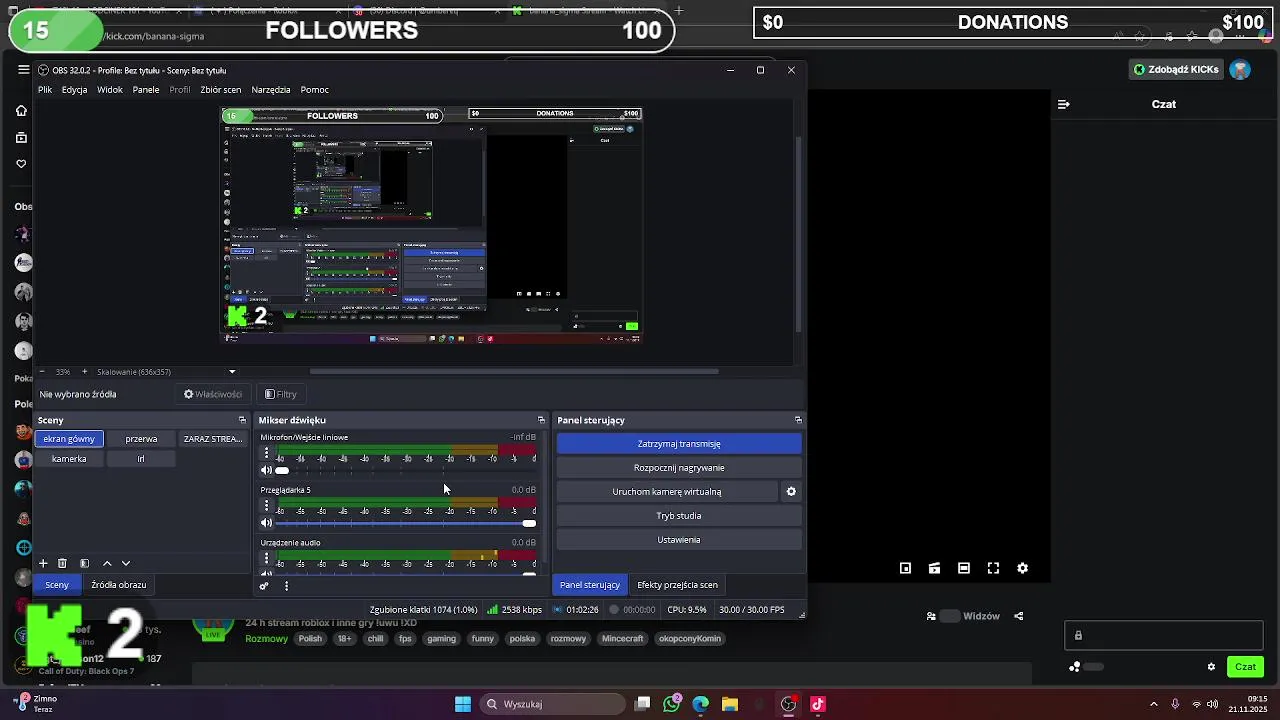Open Ustawienia in control panel
1280x720 pixels.
[x=679, y=540]
